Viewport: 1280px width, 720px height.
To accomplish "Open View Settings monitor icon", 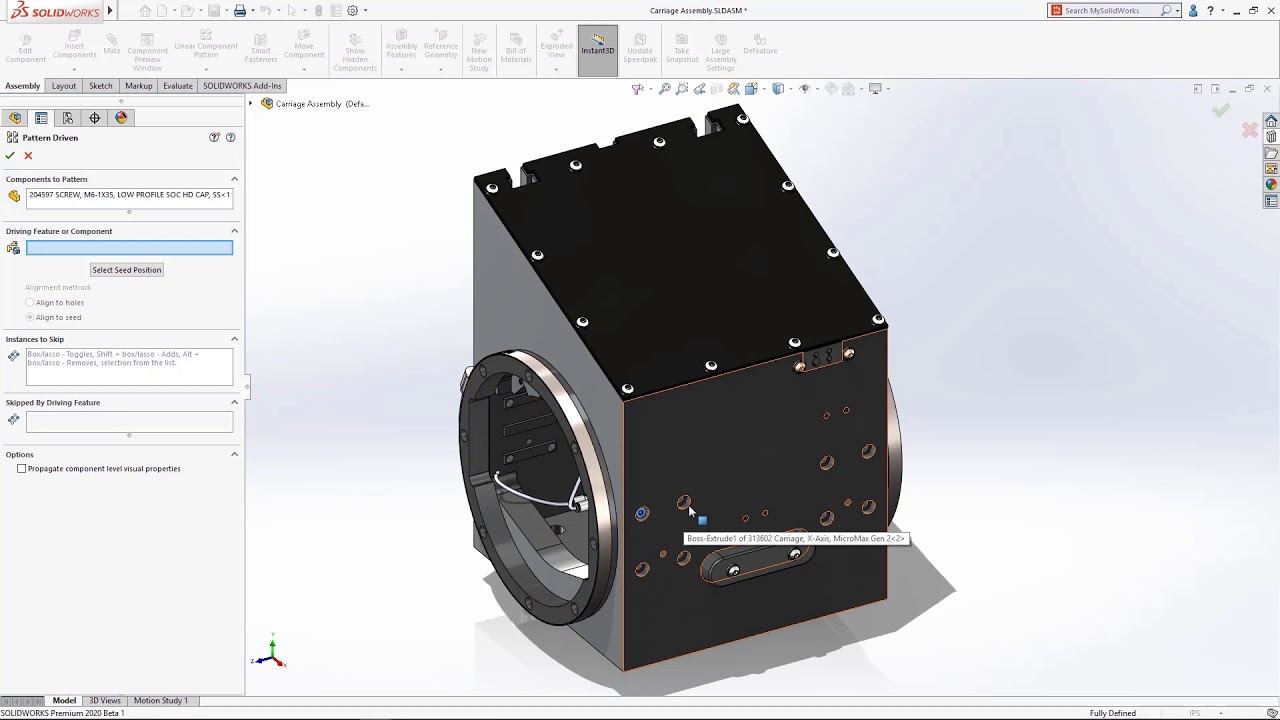I will pyautogui.click(x=875, y=89).
